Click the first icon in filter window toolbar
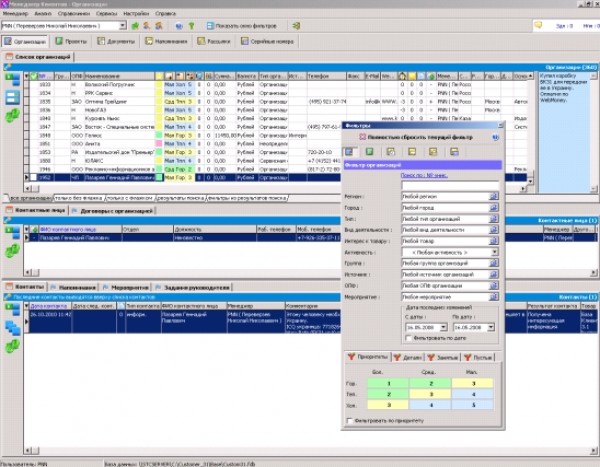 pyautogui.click(x=350, y=151)
